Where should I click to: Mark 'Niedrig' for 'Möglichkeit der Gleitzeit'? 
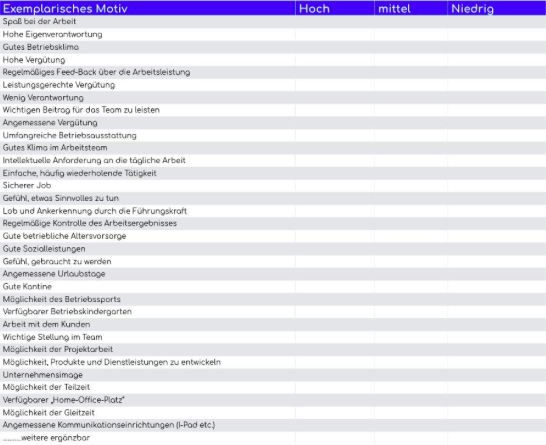tap(497, 413)
